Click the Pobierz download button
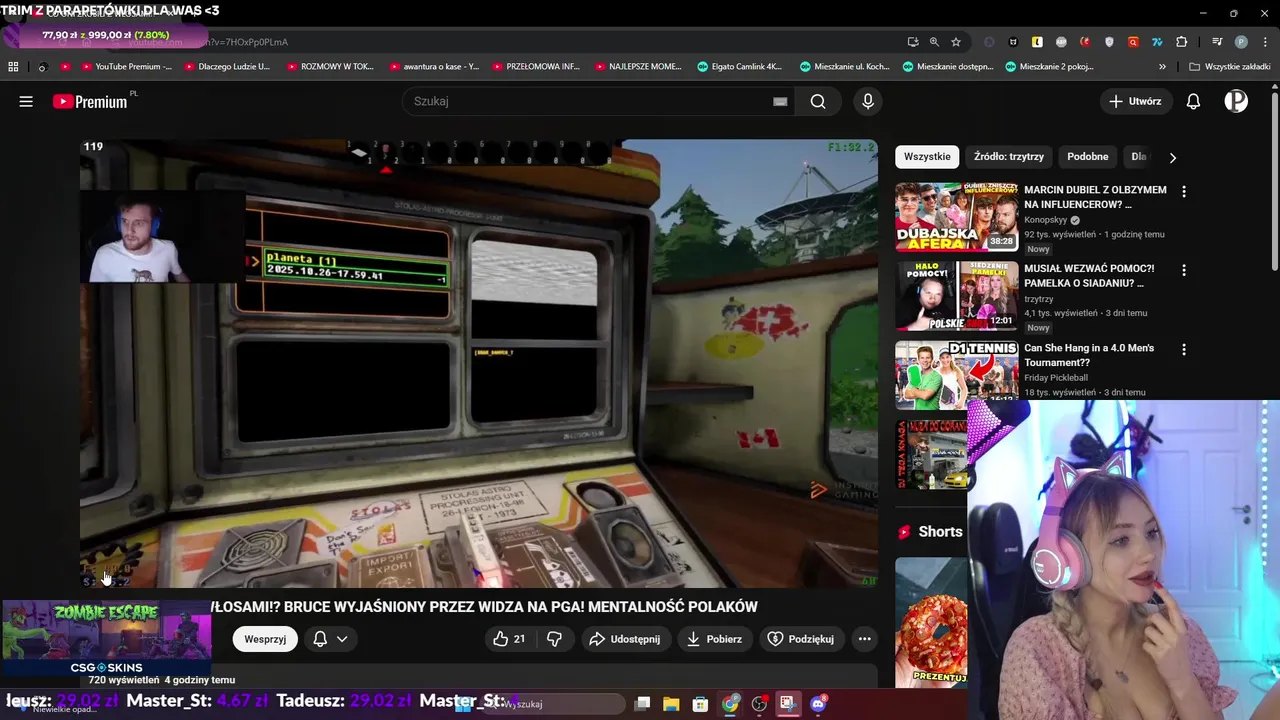This screenshot has height=720, width=1280. [714, 639]
